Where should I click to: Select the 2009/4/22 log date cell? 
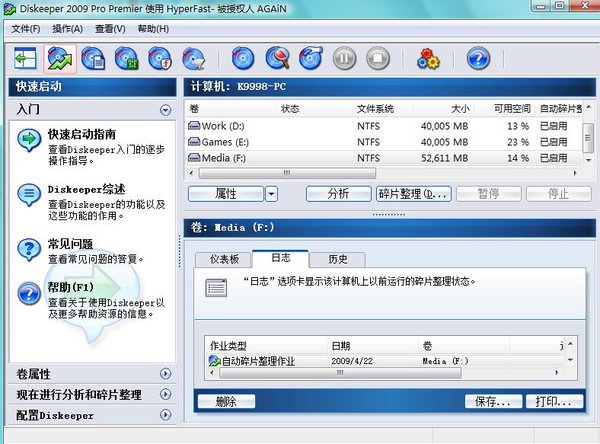(x=352, y=361)
